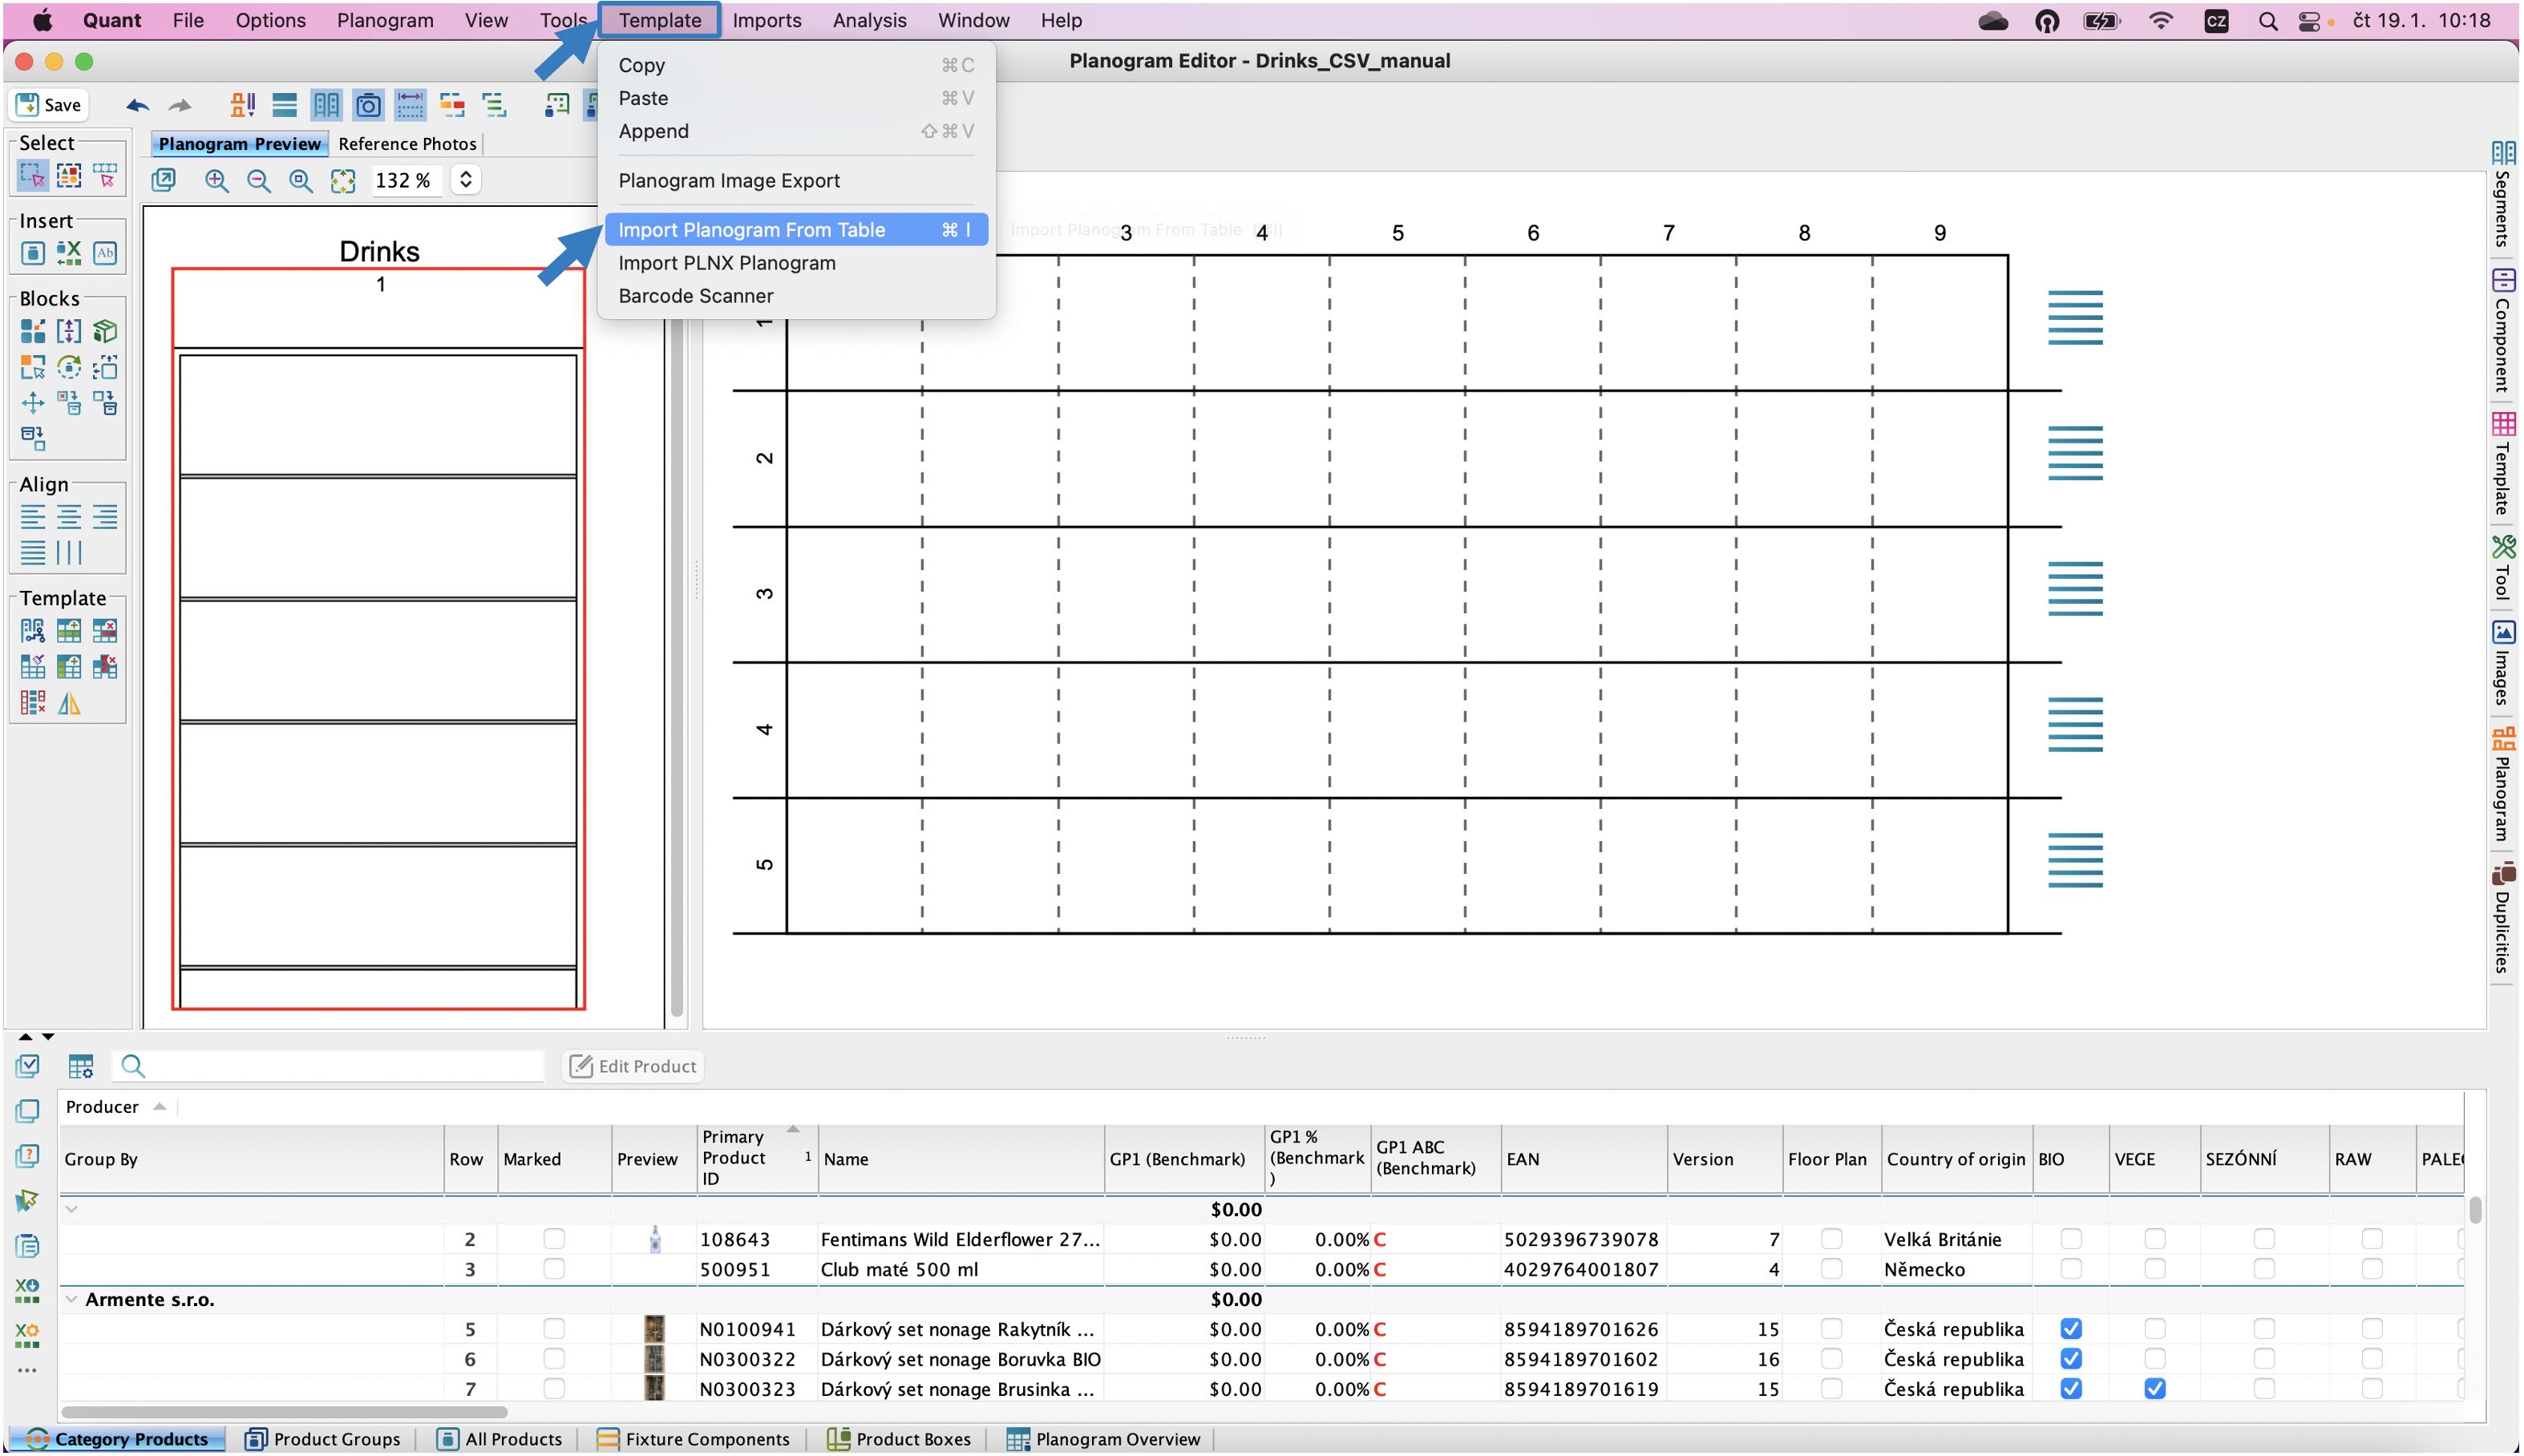Click the align center icon

pyautogui.click(x=68, y=517)
